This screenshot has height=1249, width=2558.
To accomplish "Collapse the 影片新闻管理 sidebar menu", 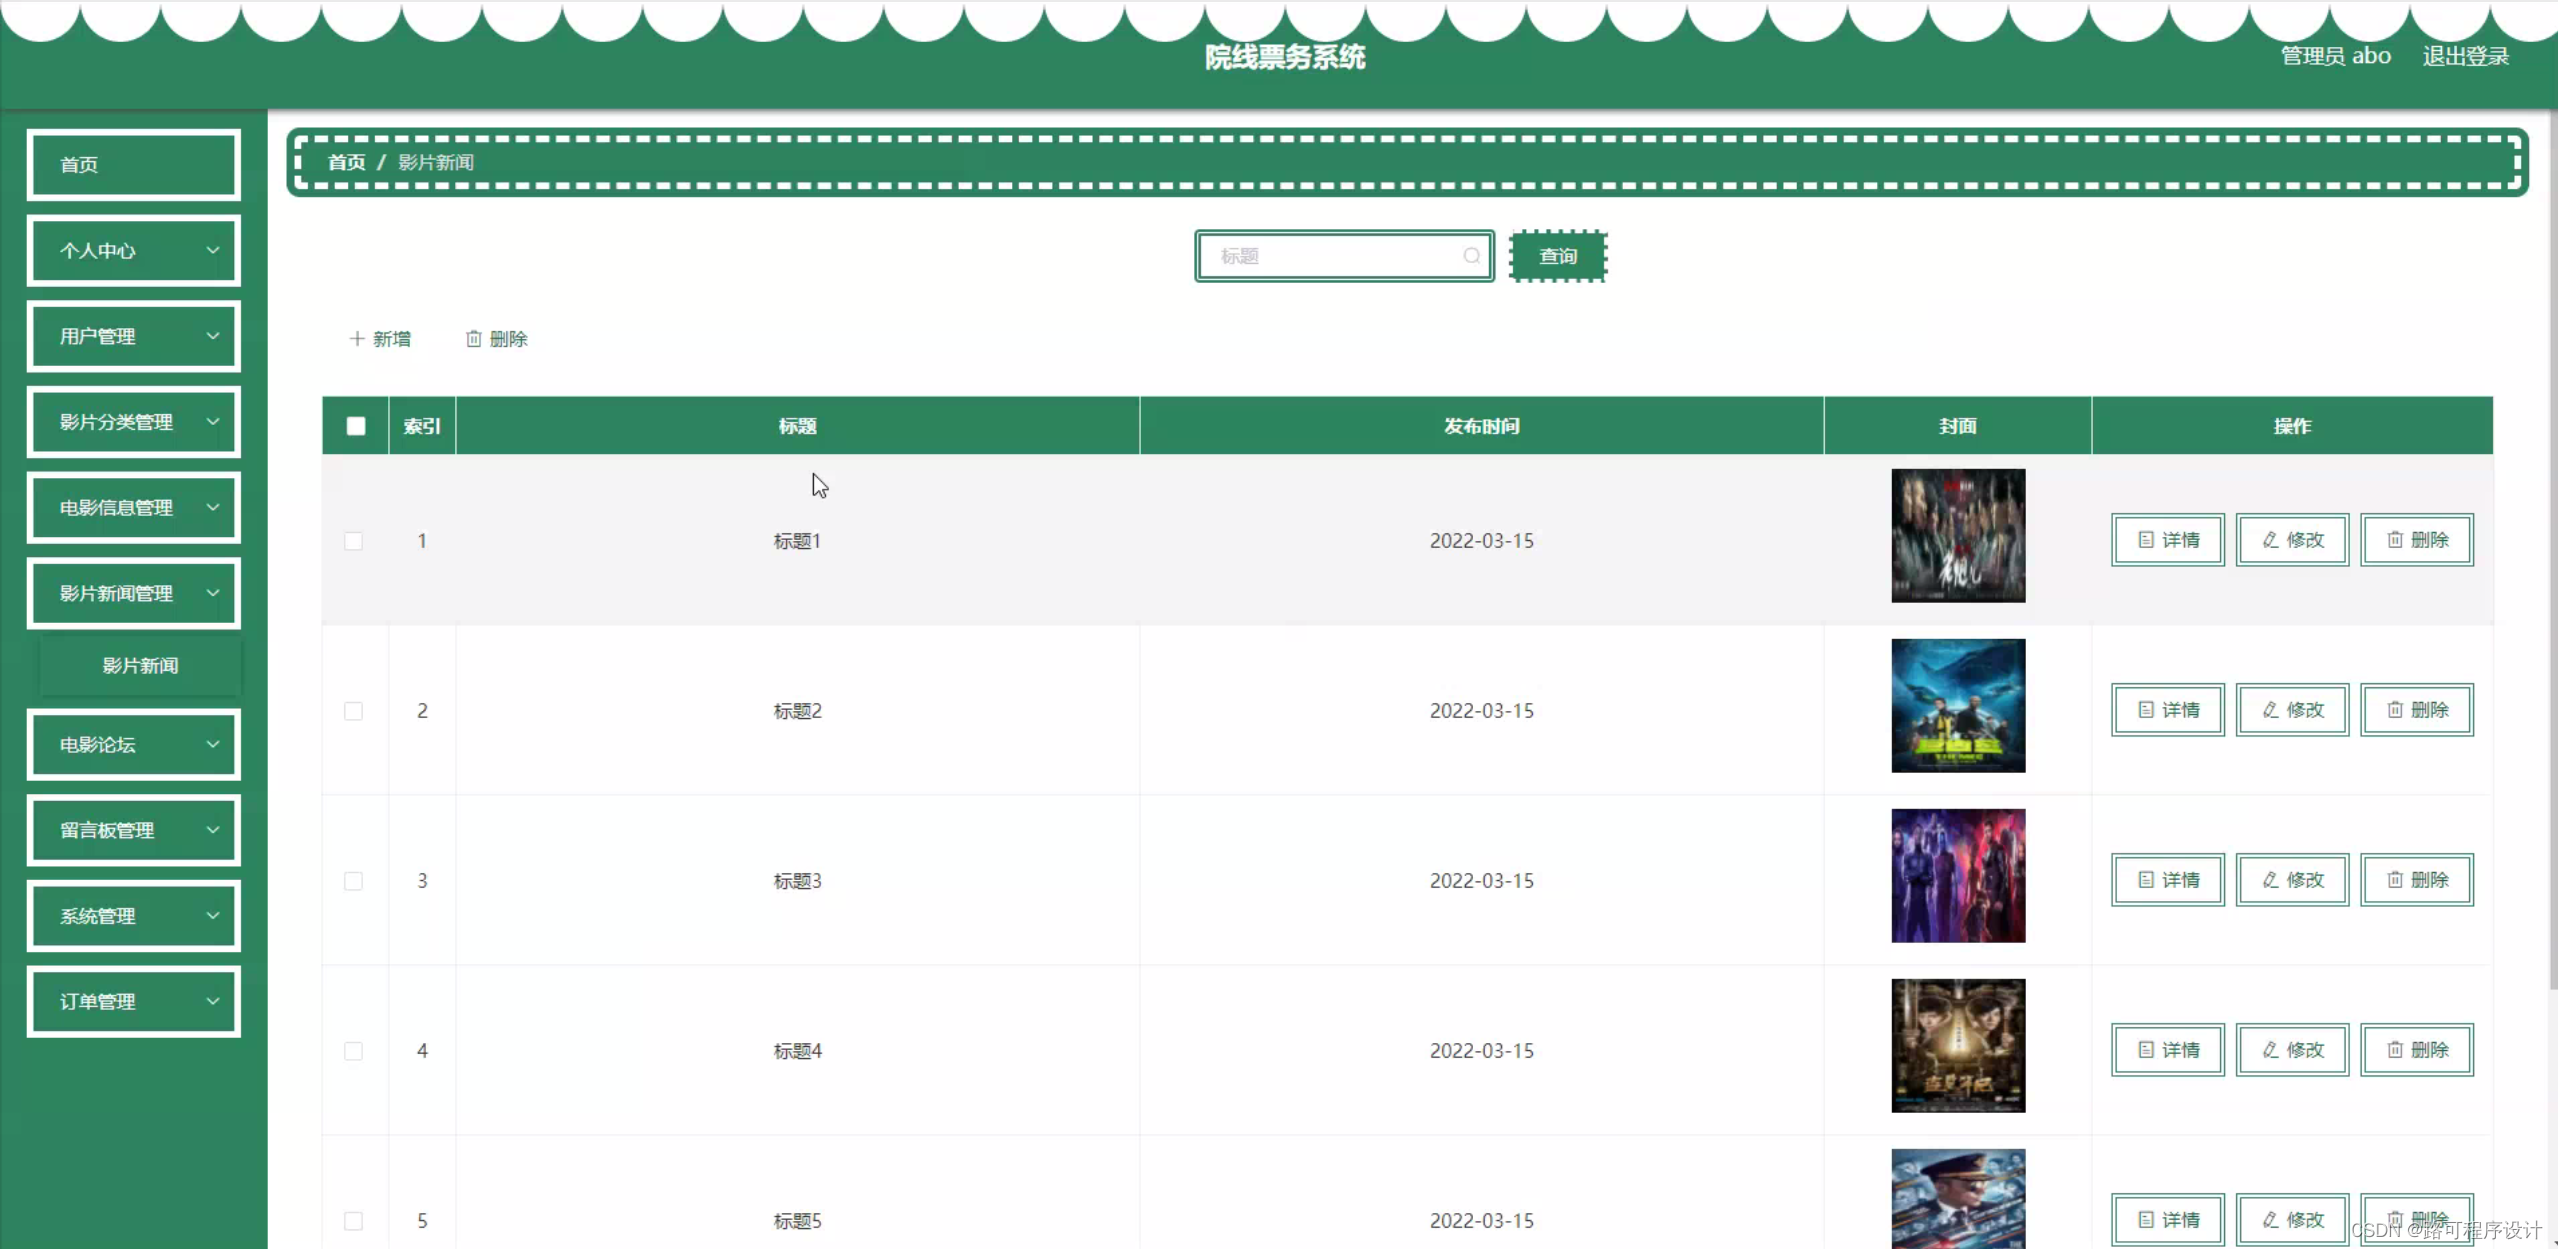I will click(x=134, y=594).
